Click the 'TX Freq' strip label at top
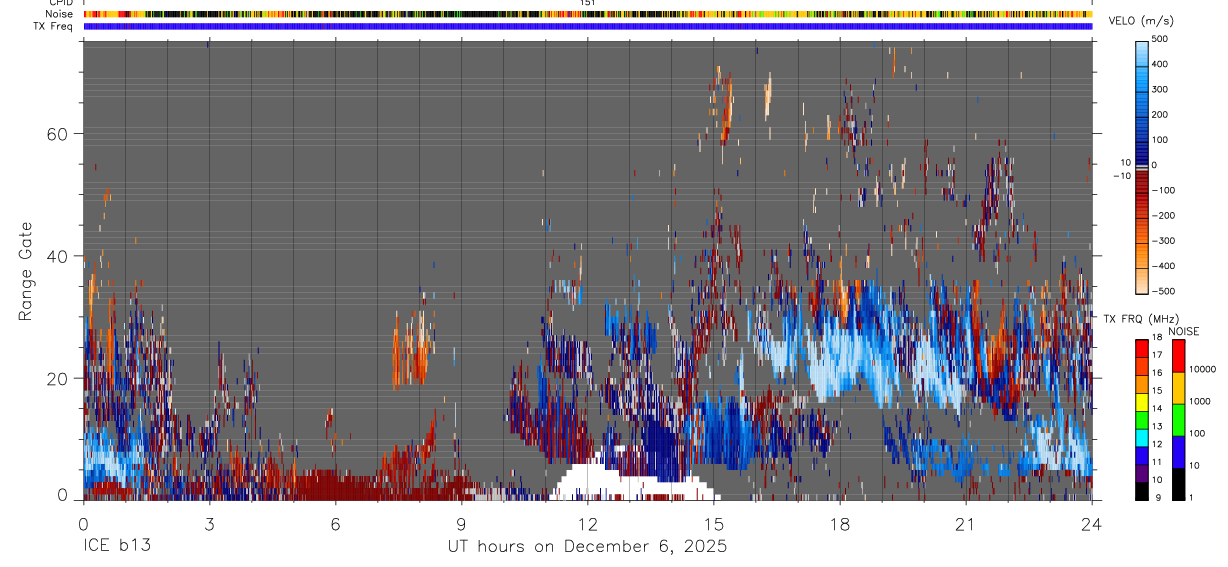The image size is (1228, 567). point(54,26)
